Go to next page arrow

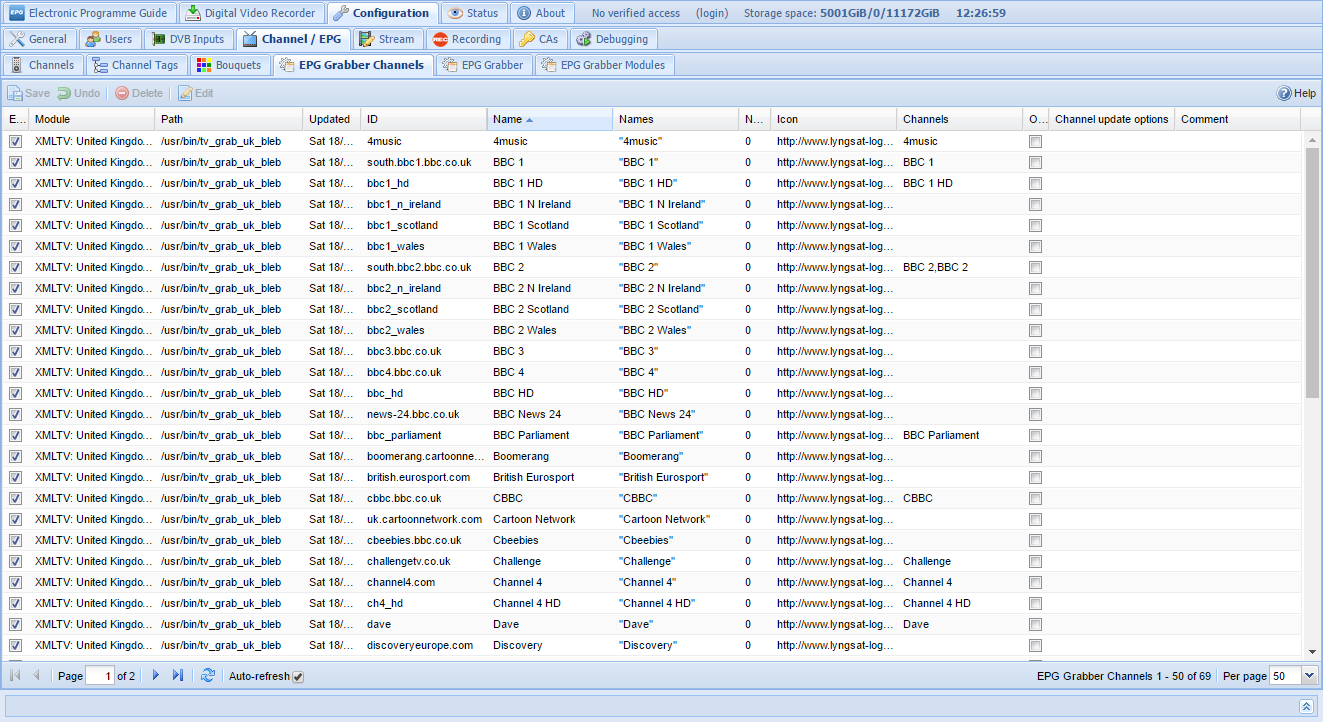(155, 676)
